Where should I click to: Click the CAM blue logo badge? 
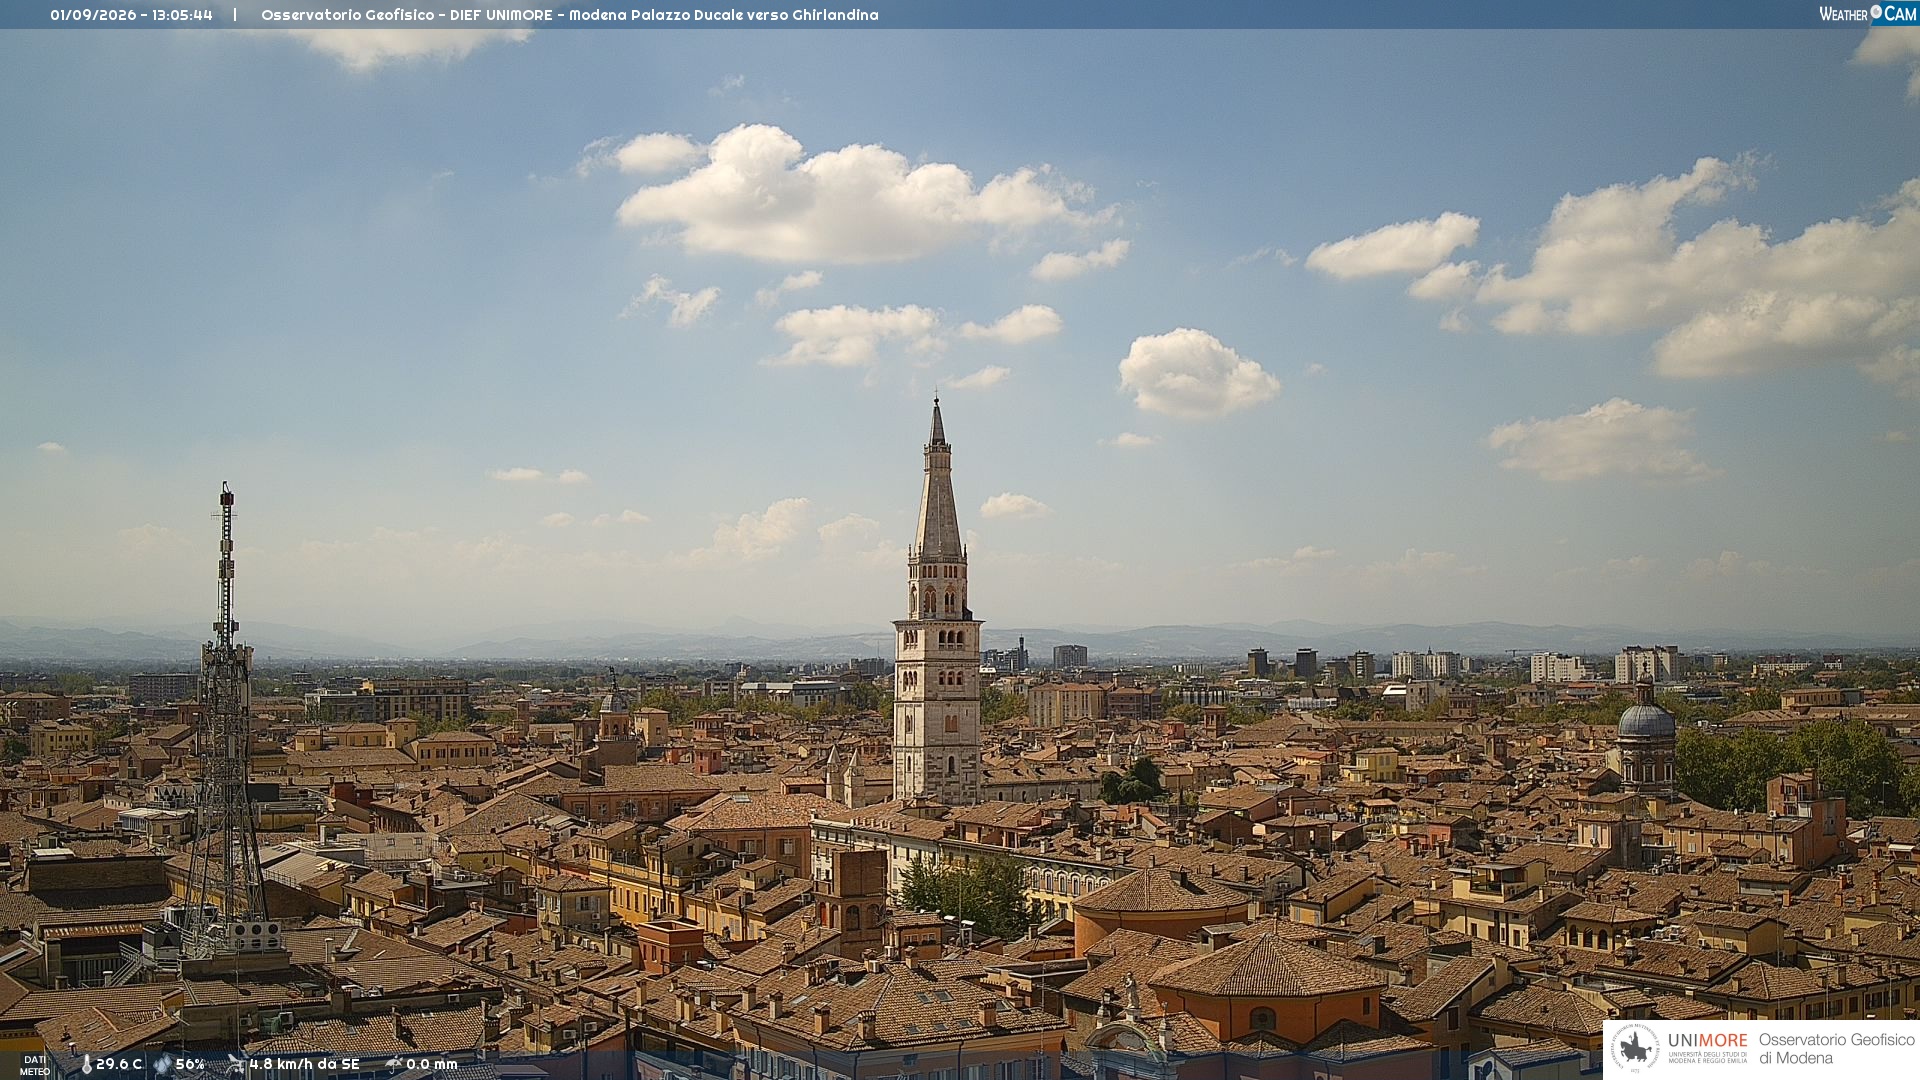(x=1900, y=13)
